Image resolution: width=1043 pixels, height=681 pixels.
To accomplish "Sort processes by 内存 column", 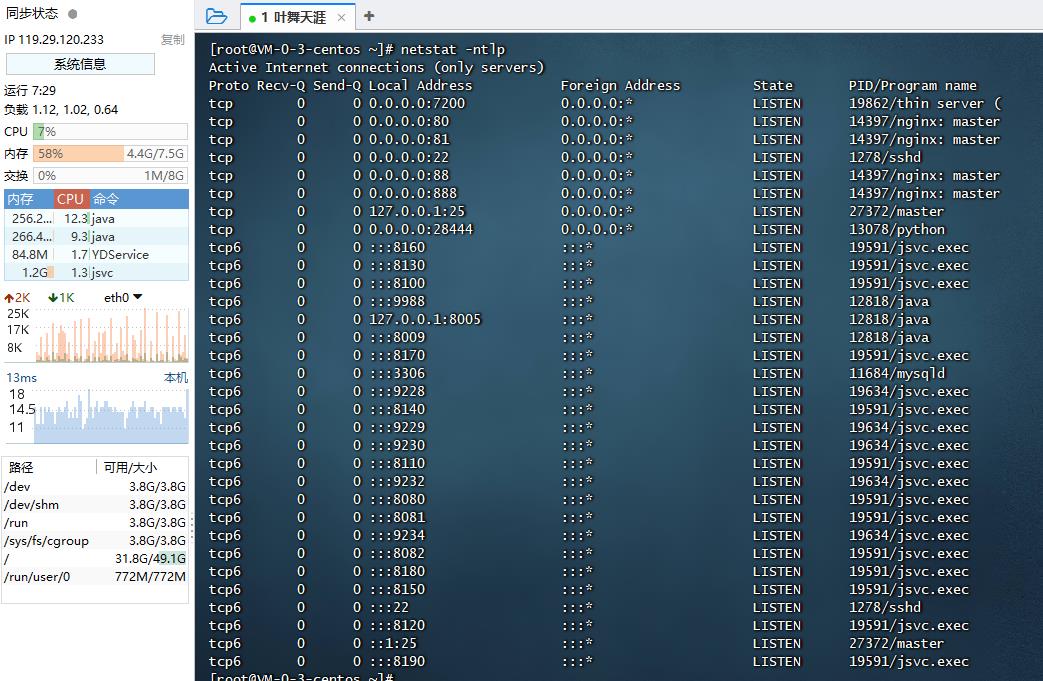I will [29, 199].
